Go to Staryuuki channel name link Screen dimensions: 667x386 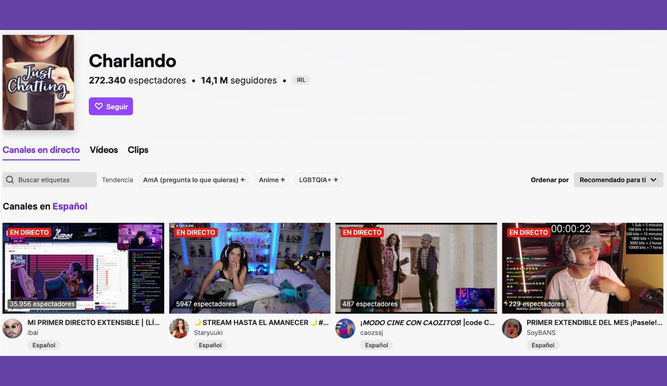[x=208, y=333]
